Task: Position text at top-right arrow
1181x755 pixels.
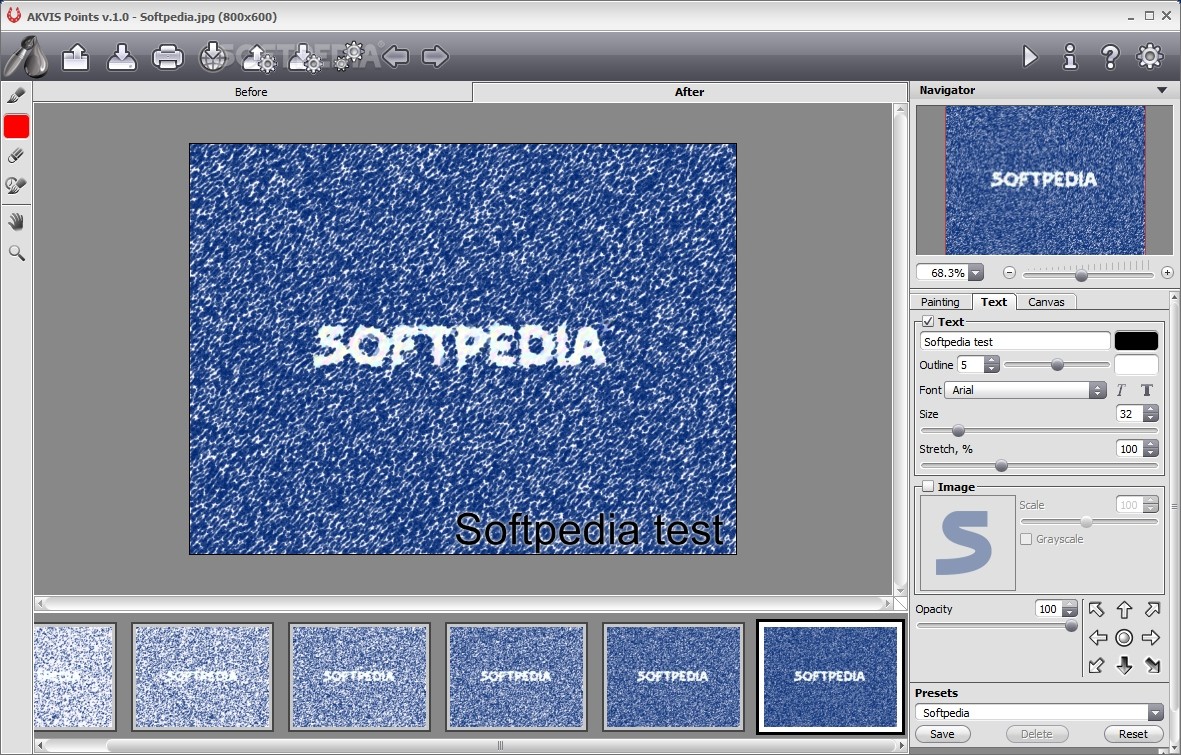Action: (x=1152, y=610)
